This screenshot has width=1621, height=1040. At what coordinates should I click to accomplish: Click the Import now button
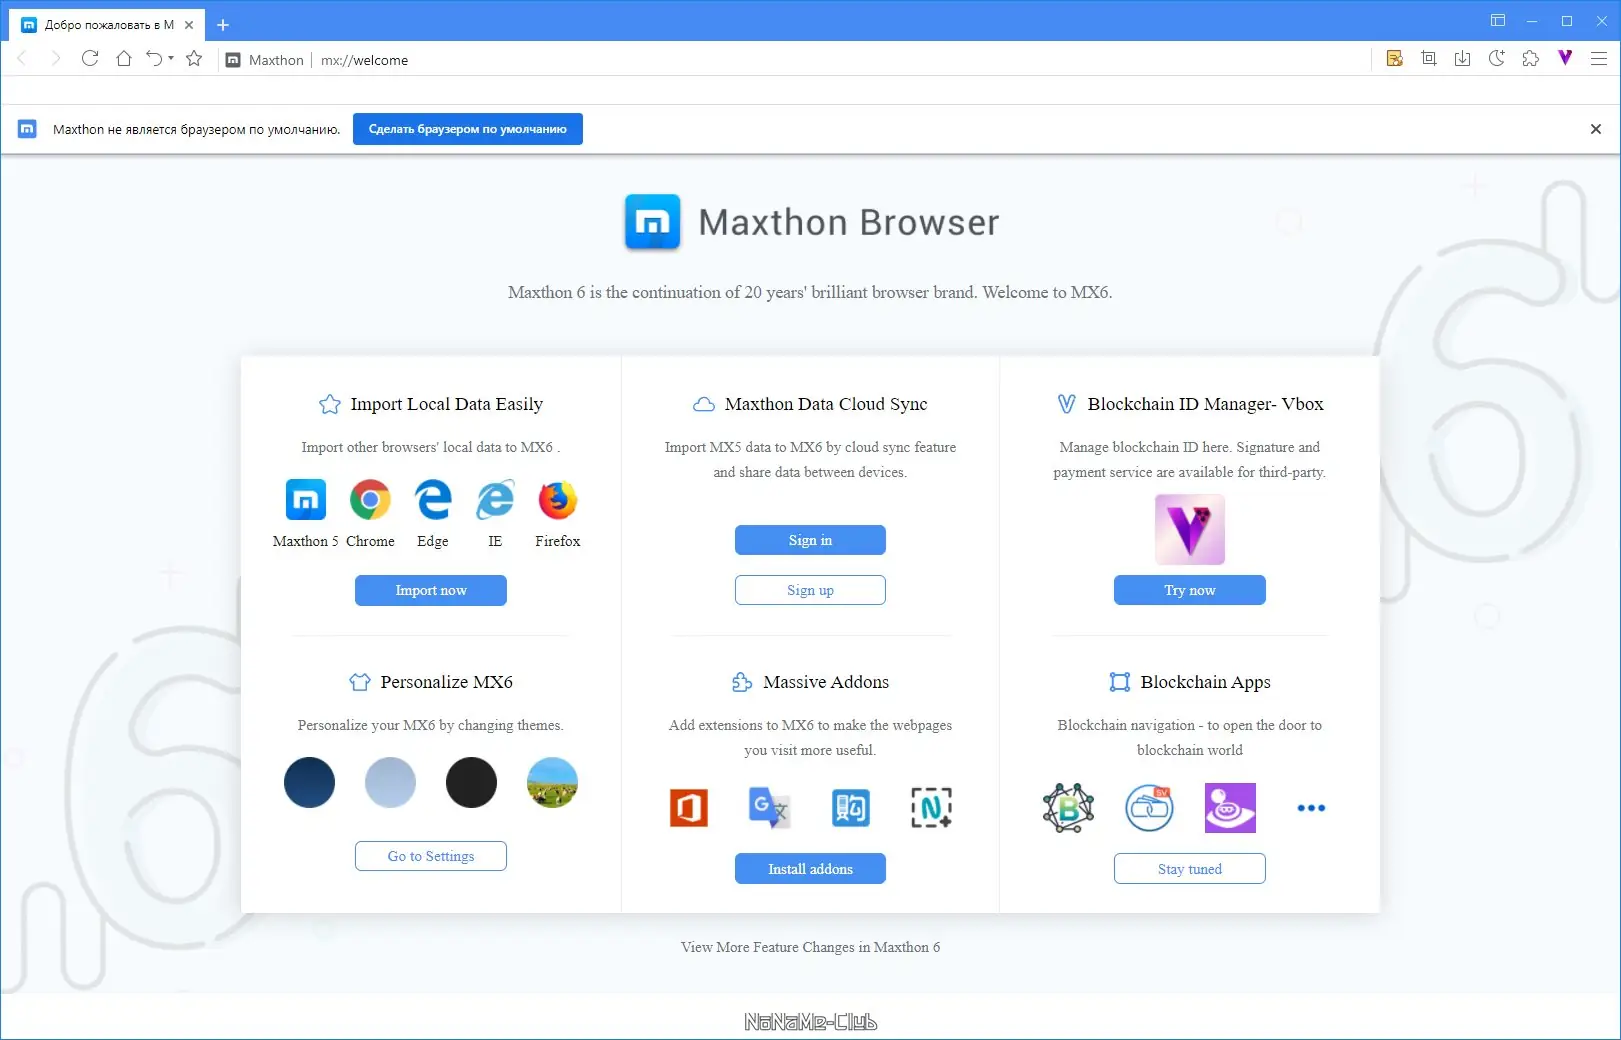tap(431, 590)
